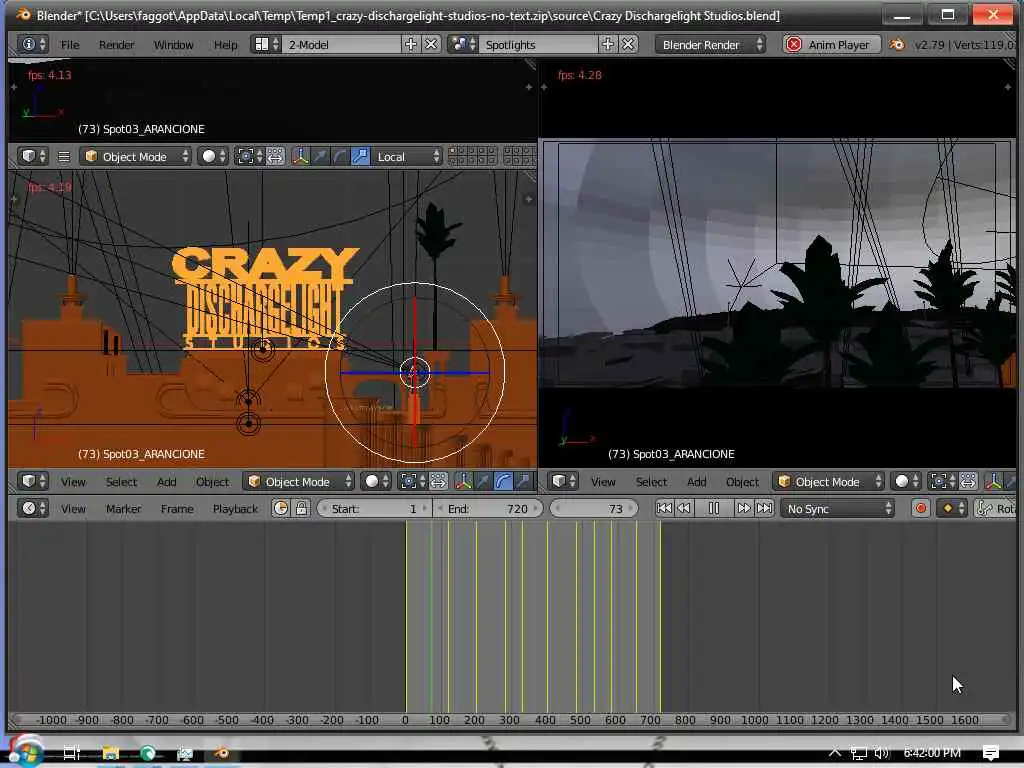
Task: Open the timeline Marker menu
Action: pyautogui.click(x=123, y=508)
